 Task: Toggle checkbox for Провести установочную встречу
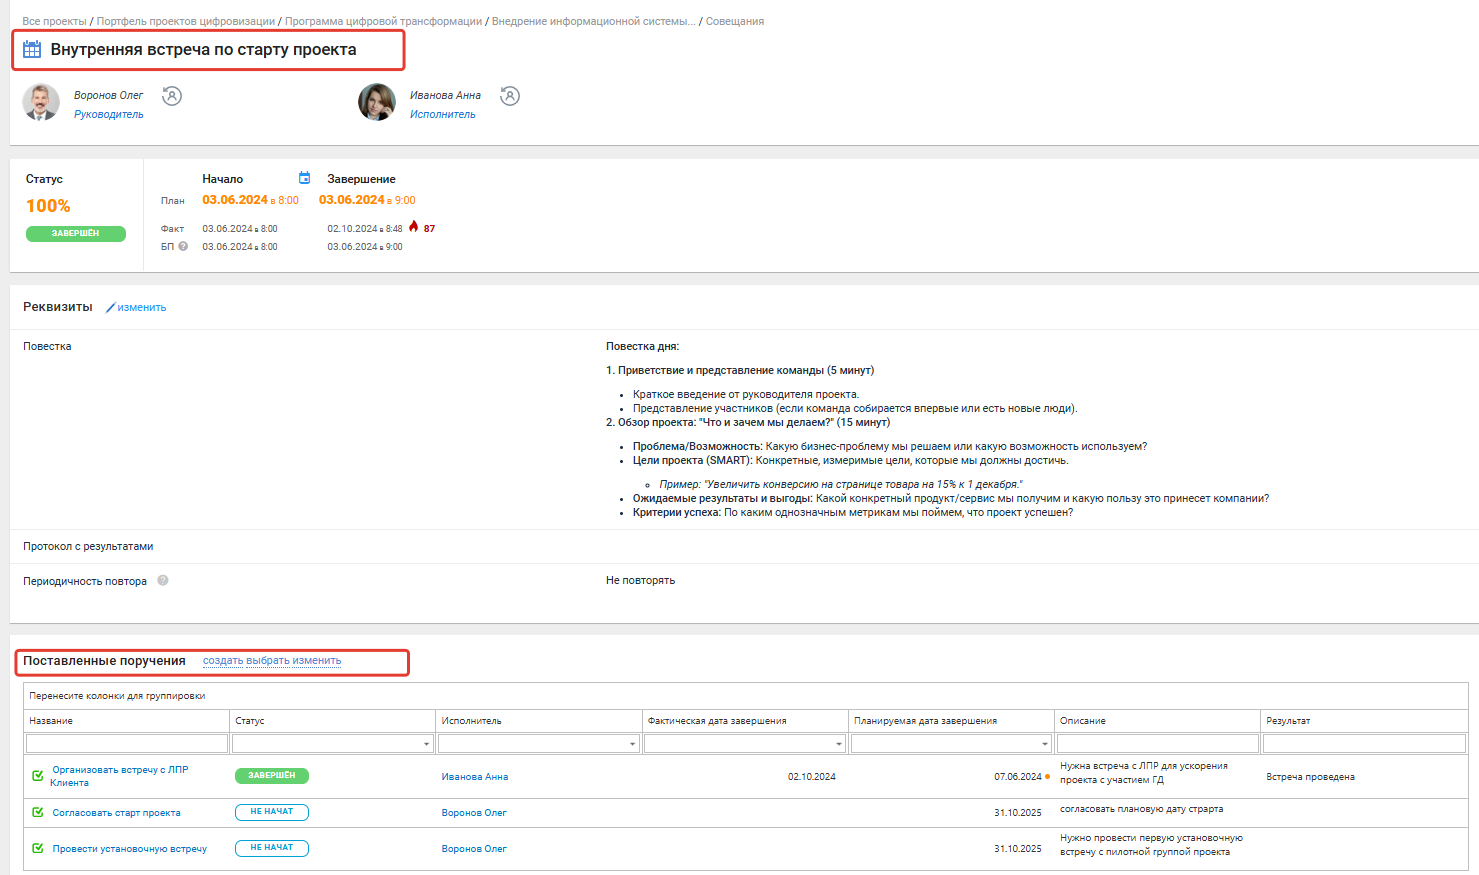[38, 848]
